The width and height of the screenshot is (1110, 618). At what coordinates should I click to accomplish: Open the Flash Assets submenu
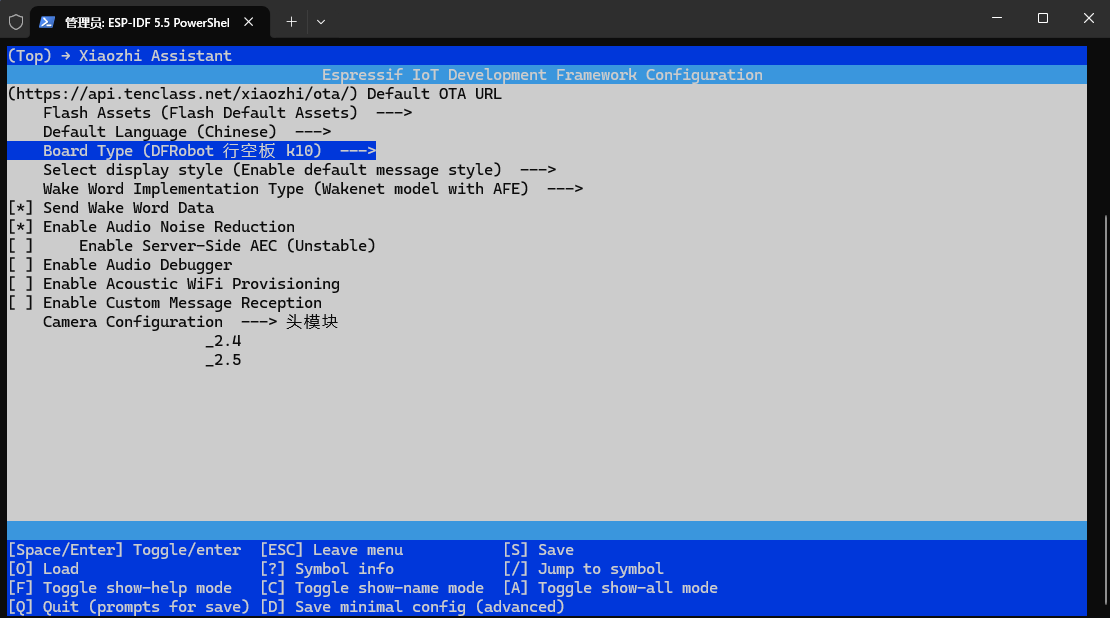(x=227, y=113)
